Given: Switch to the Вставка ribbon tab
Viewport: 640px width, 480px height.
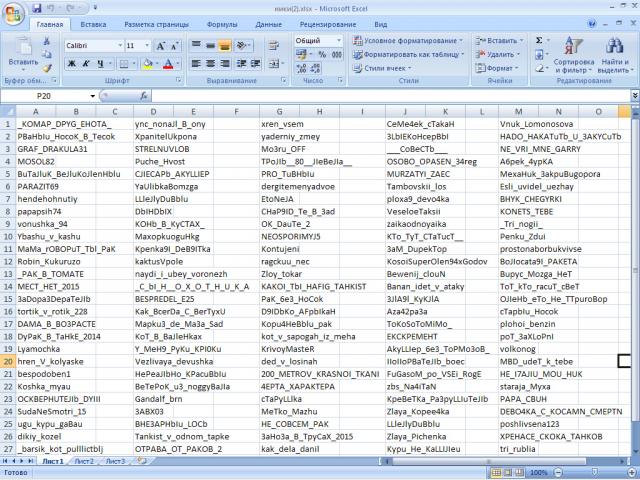Looking at the screenshot, I should coord(93,23).
